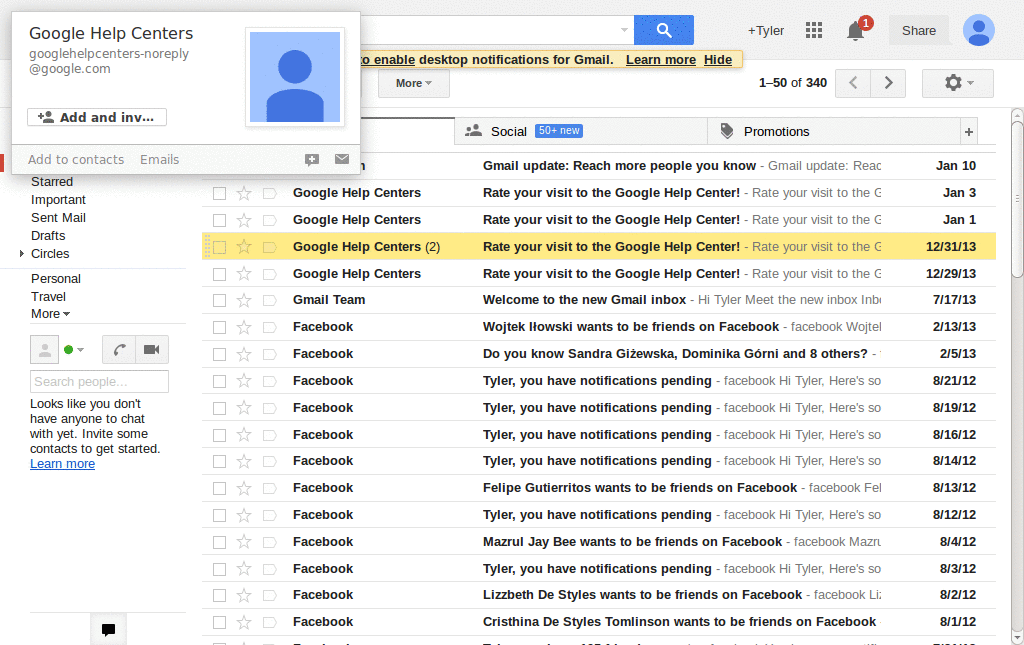Star the Facebook email dated 8/13/12
The image size is (1024, 645).
point(244,488)
